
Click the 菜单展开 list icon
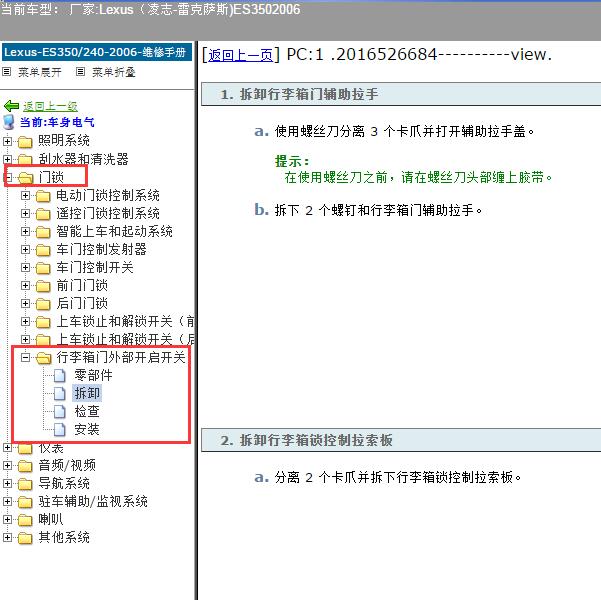7,72
